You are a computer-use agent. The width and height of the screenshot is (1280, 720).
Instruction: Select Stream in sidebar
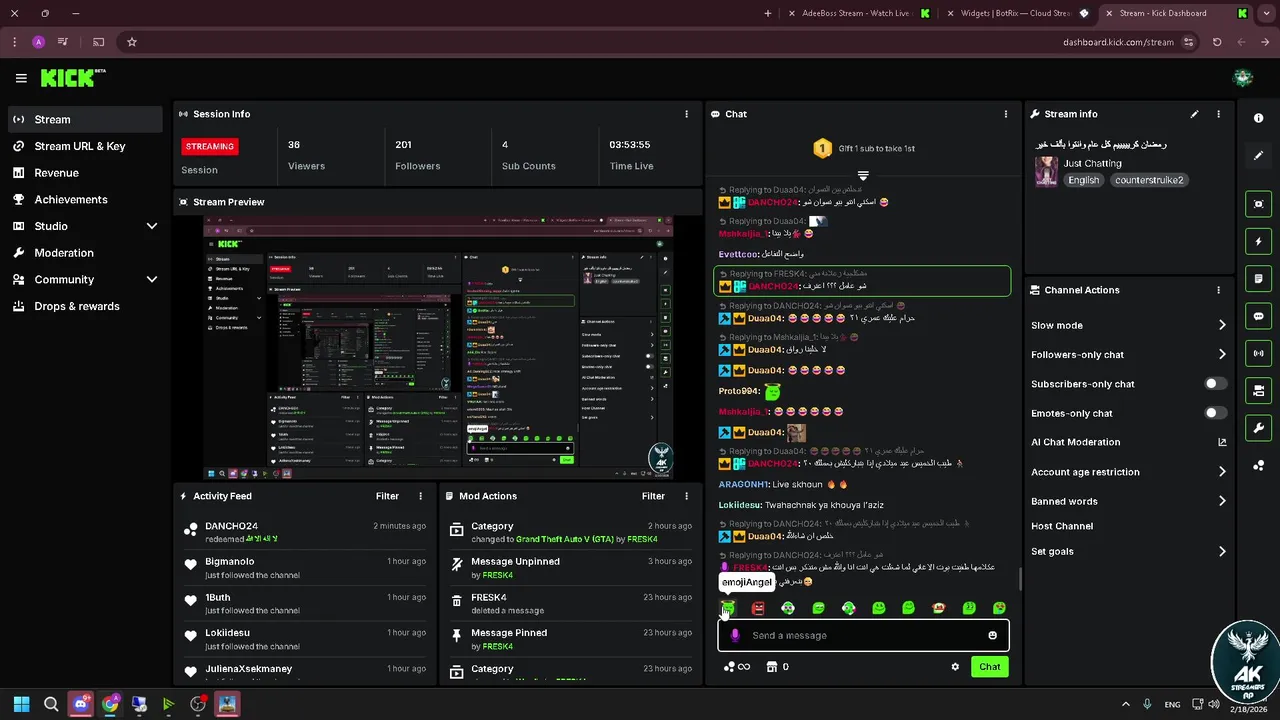[85, 119]
